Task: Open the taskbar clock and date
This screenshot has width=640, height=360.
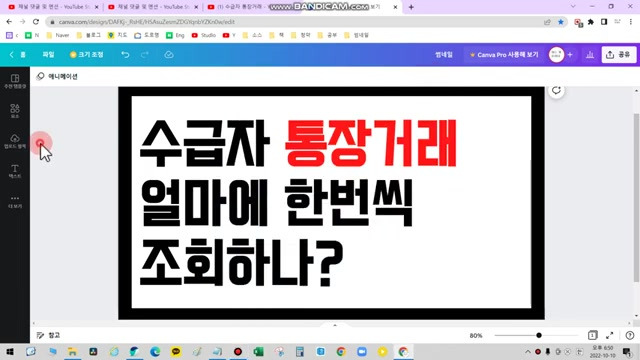Action: pyautogui.click(x=602, y=351)
